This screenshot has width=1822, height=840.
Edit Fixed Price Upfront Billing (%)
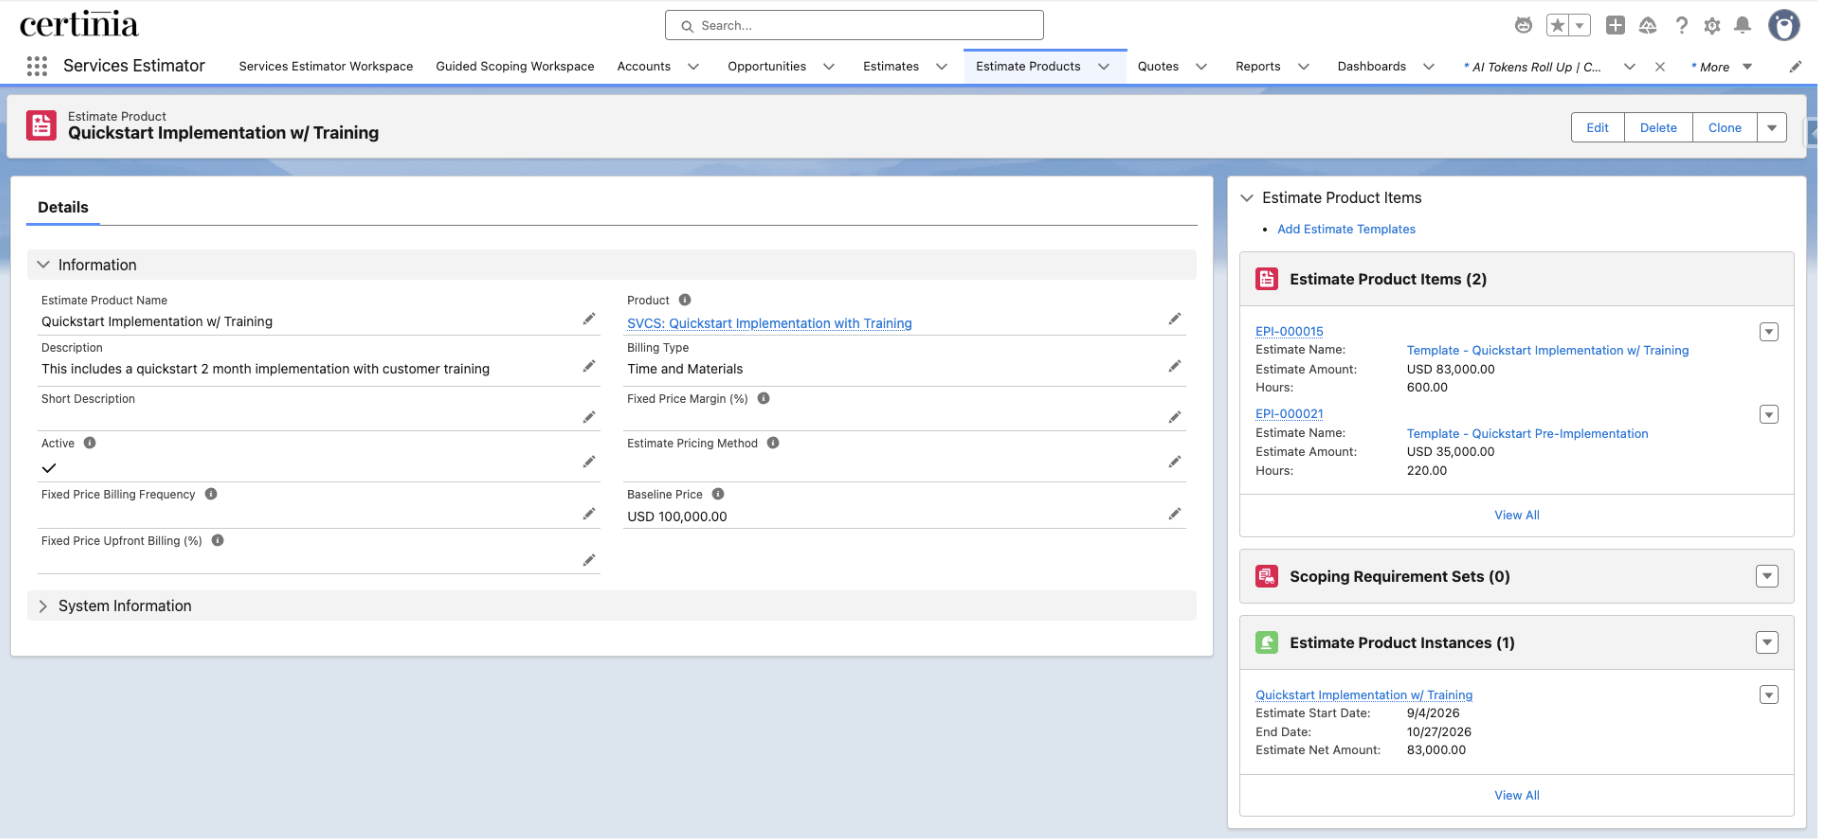[589, 560]
